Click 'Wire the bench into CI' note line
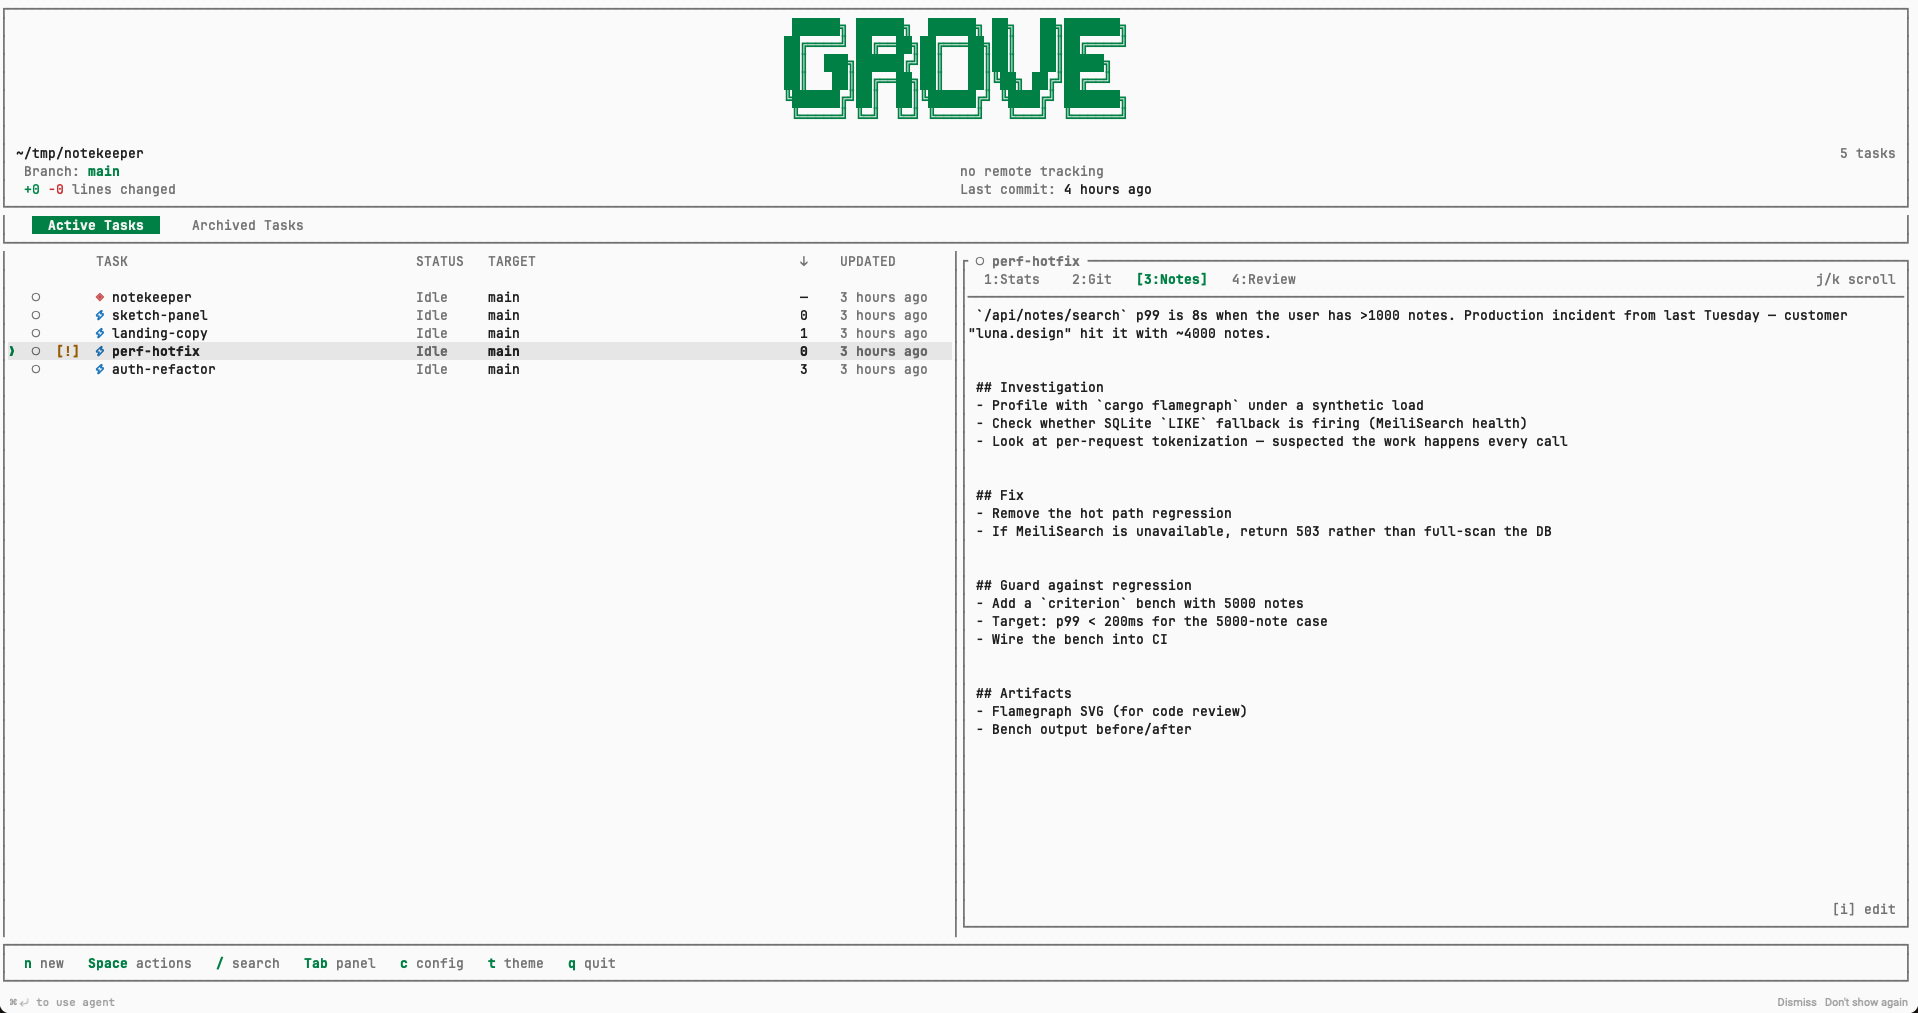Viewport: 1918px width, 1013px height. pyautogui.click(x=1072, y=639)
